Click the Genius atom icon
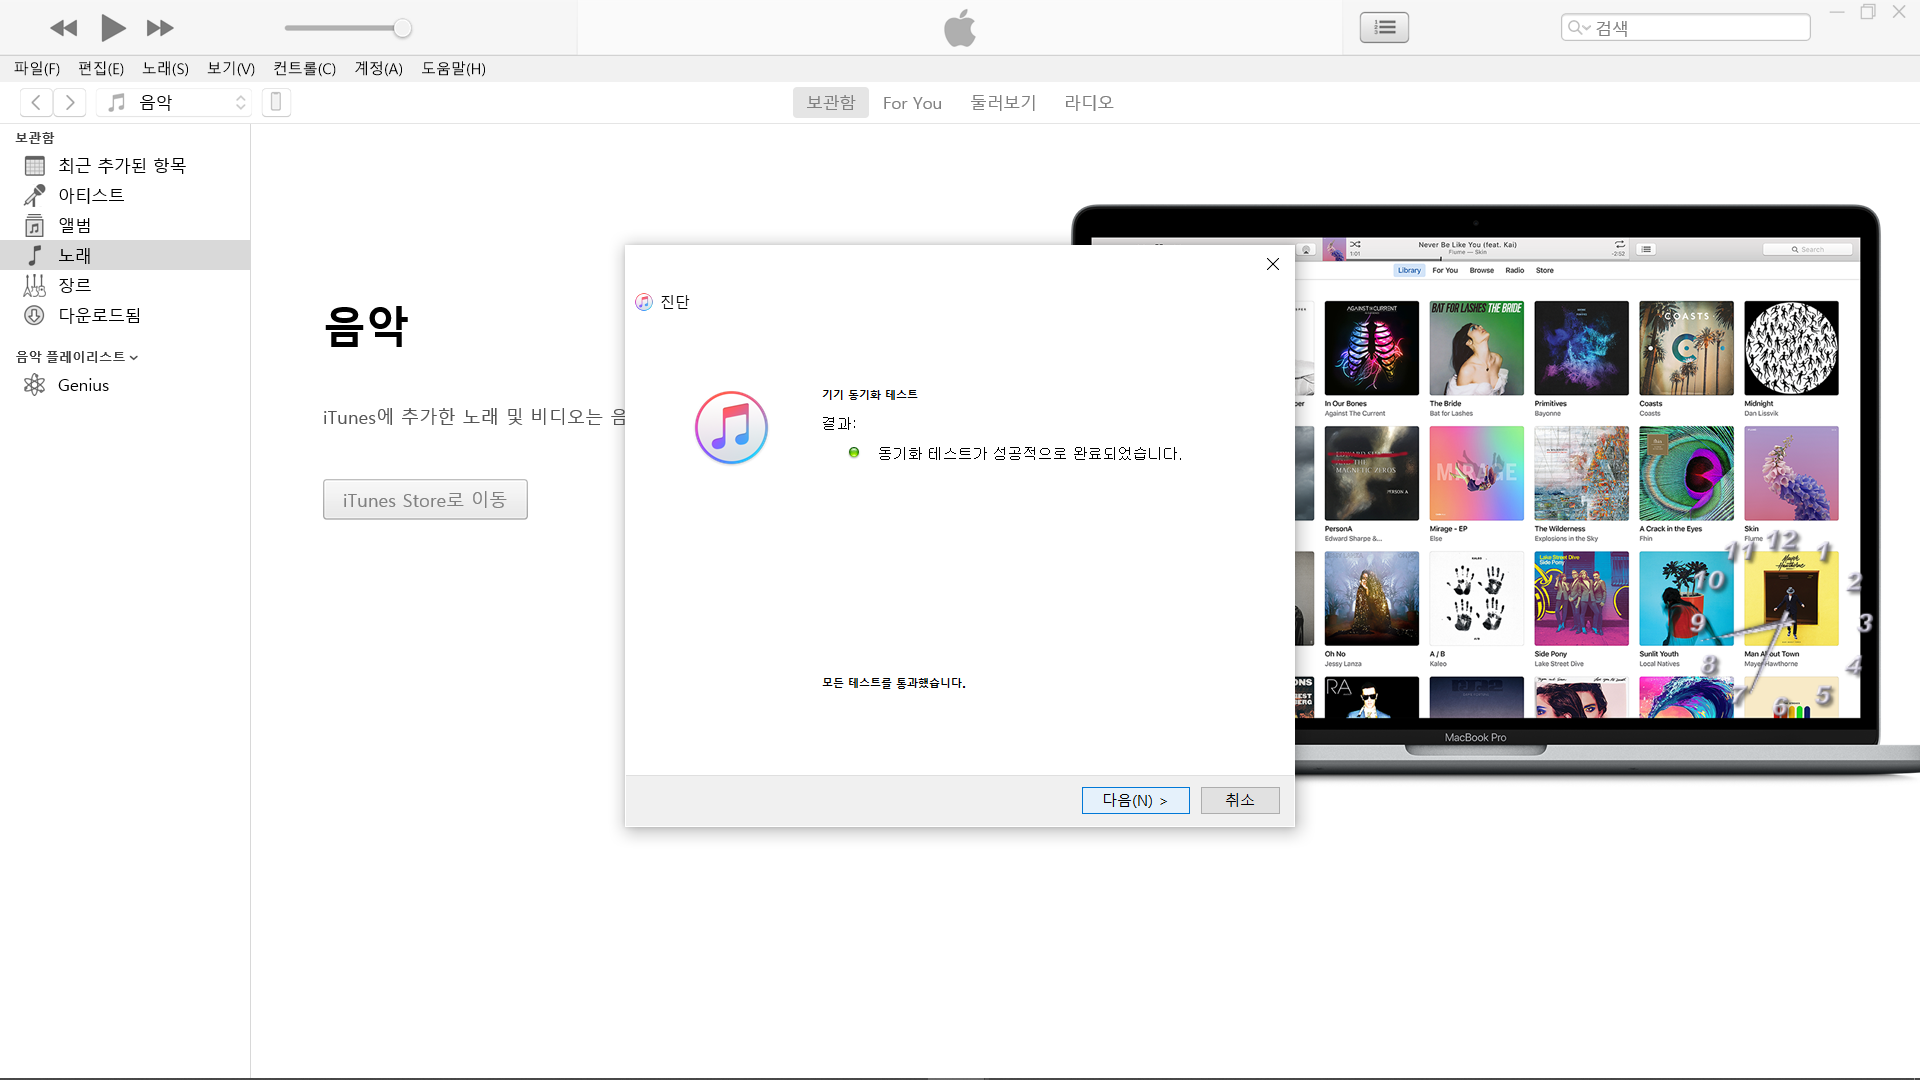1920x1080 pixels. 35,385
